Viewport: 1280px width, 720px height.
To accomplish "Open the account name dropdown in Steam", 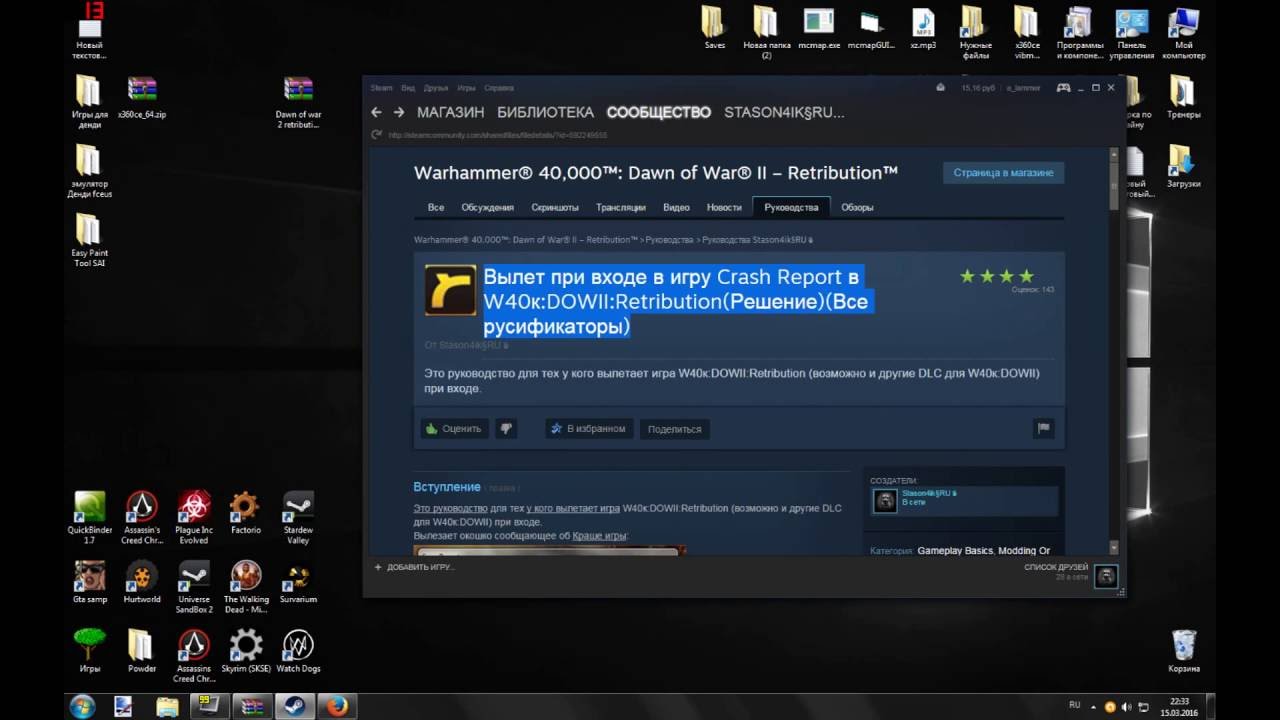I will 1023,88.
